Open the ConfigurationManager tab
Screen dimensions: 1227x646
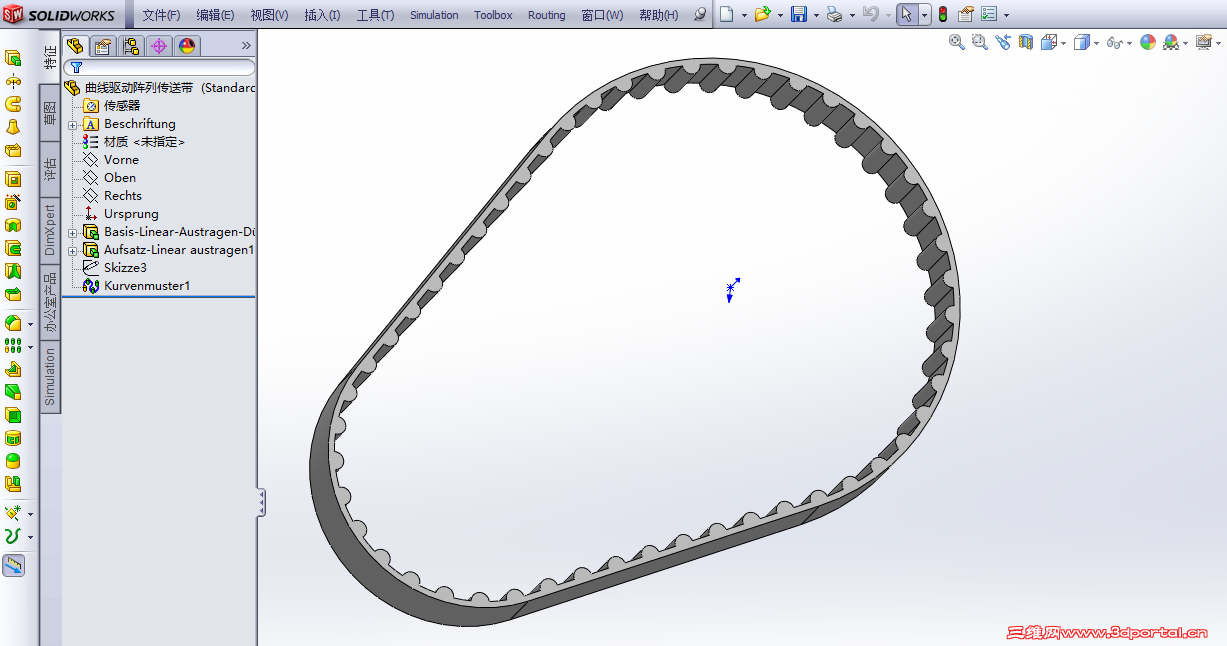click(x=131, y=46)
